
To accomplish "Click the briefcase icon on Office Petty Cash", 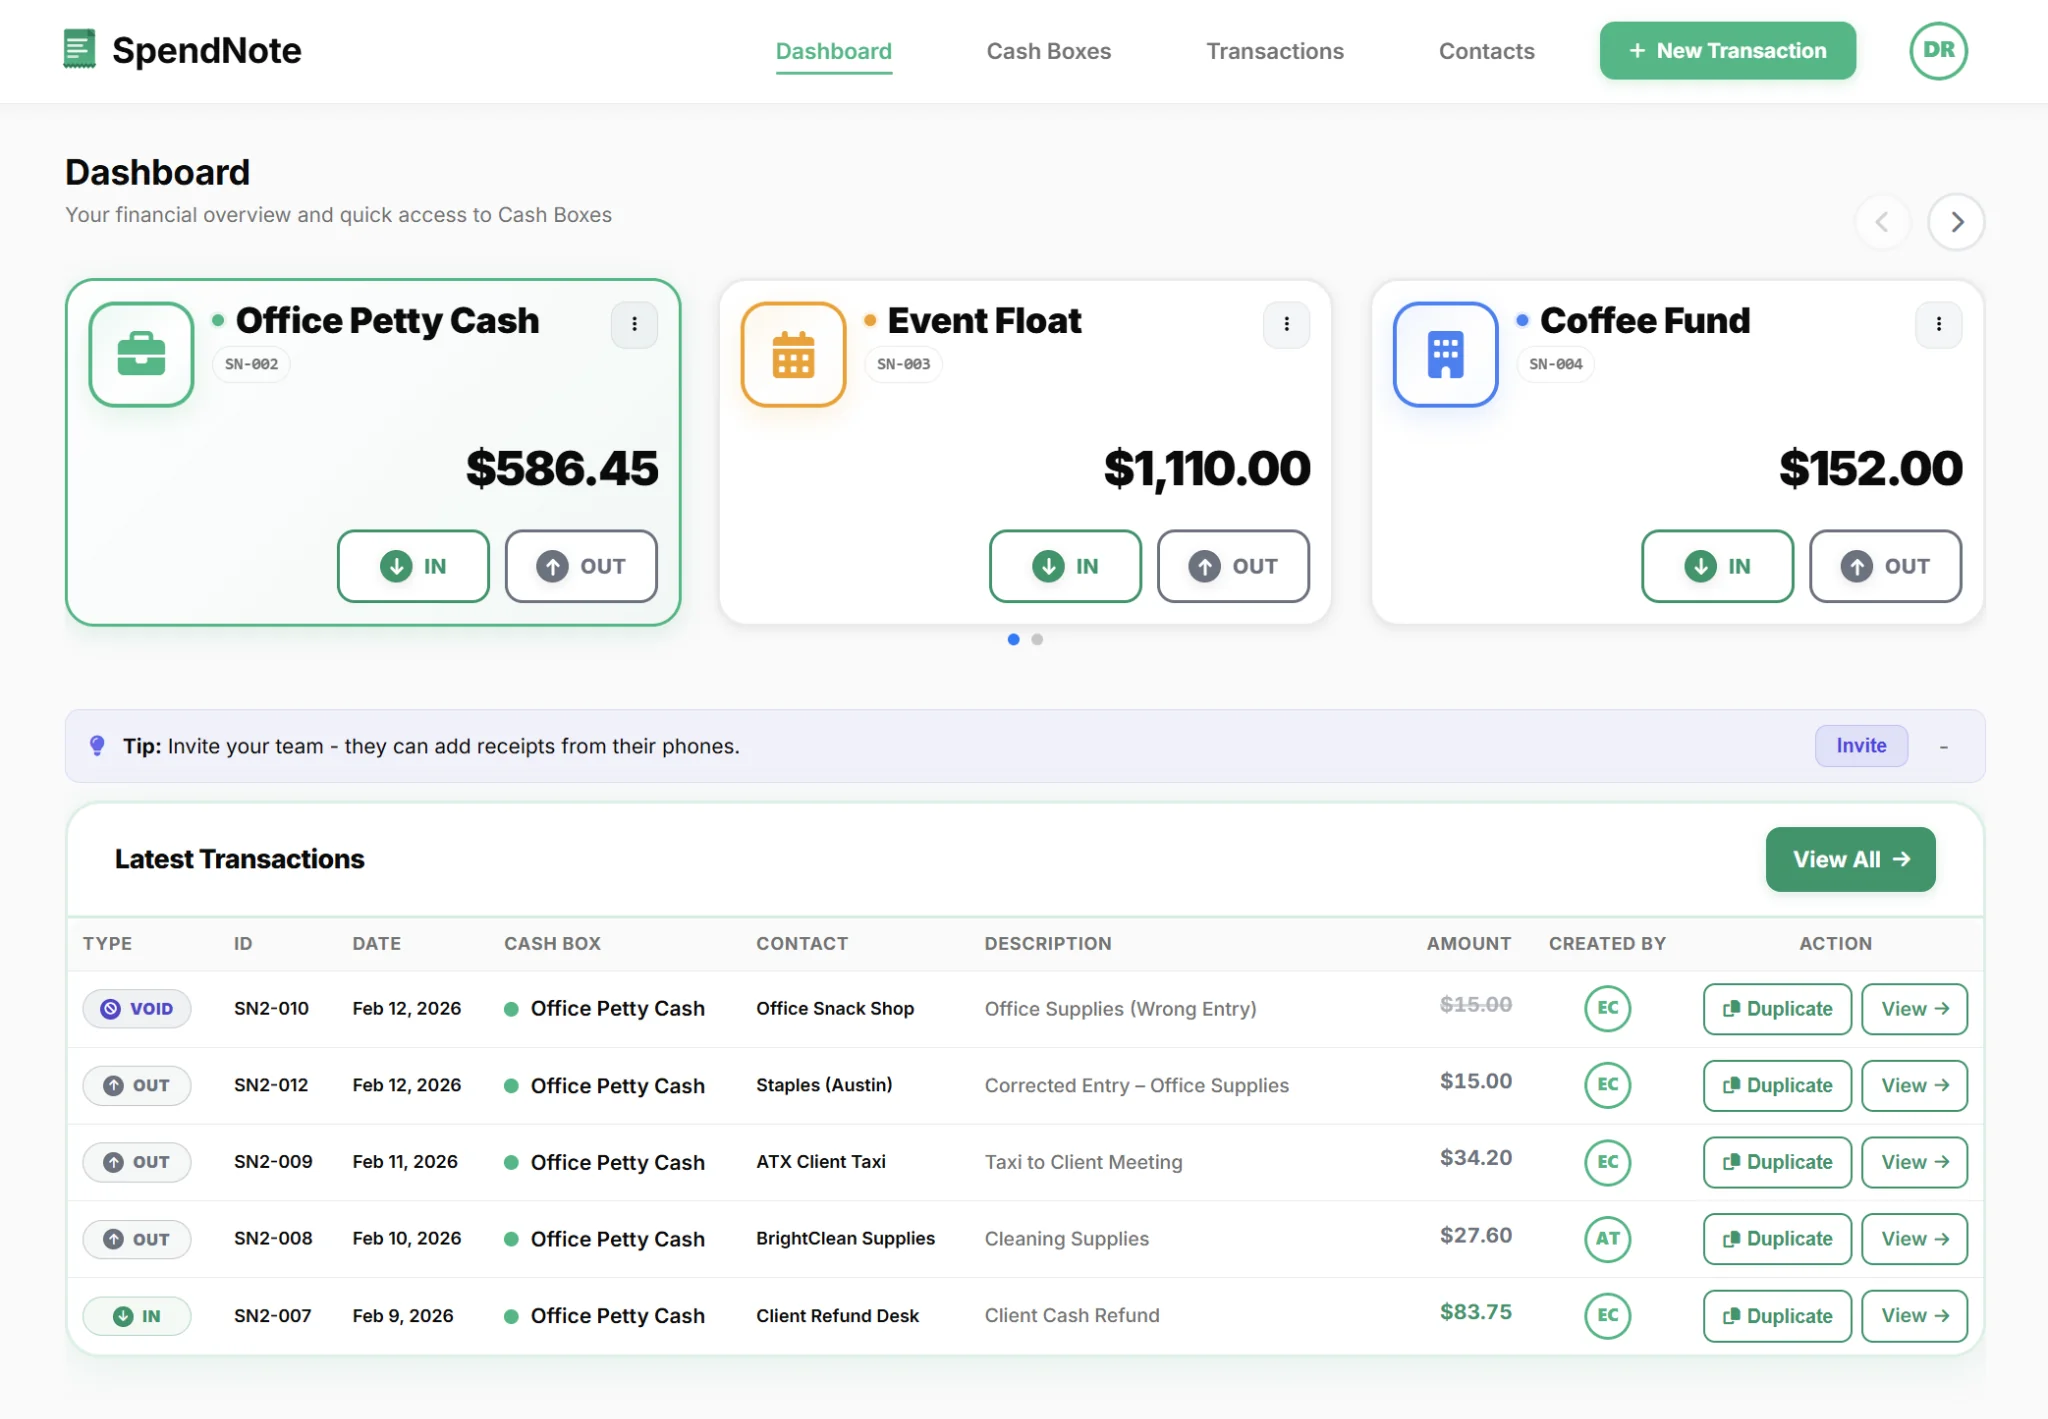I will pyautogui.click(x=140, y=353).
